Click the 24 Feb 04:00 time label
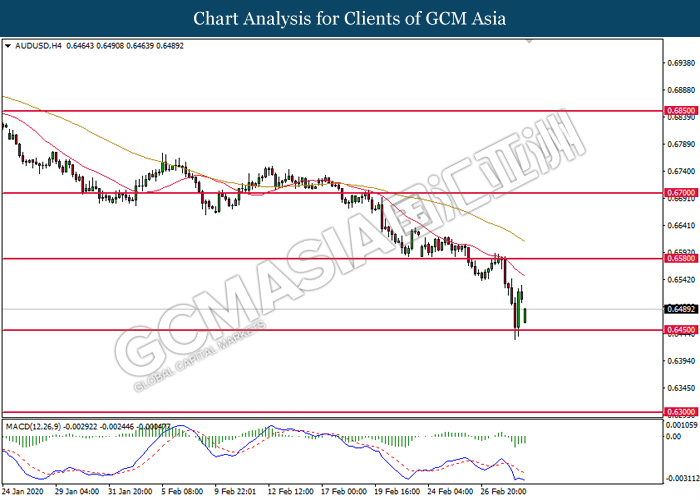Viewport: 700px width, 500px height. pos(450,491)
